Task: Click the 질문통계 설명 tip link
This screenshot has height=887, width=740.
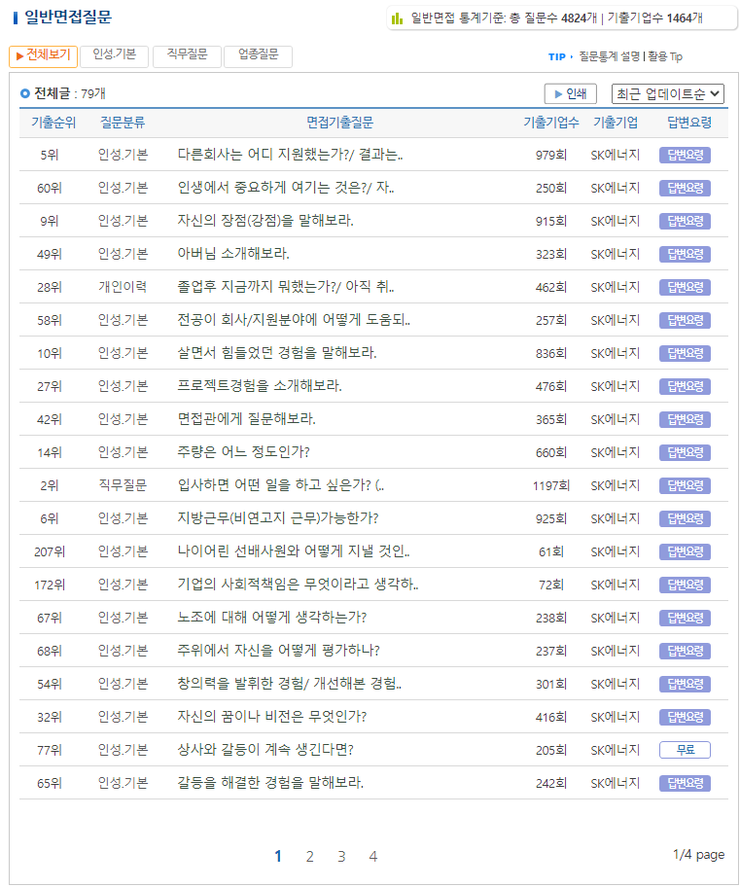Action: [x=610, y=57]
